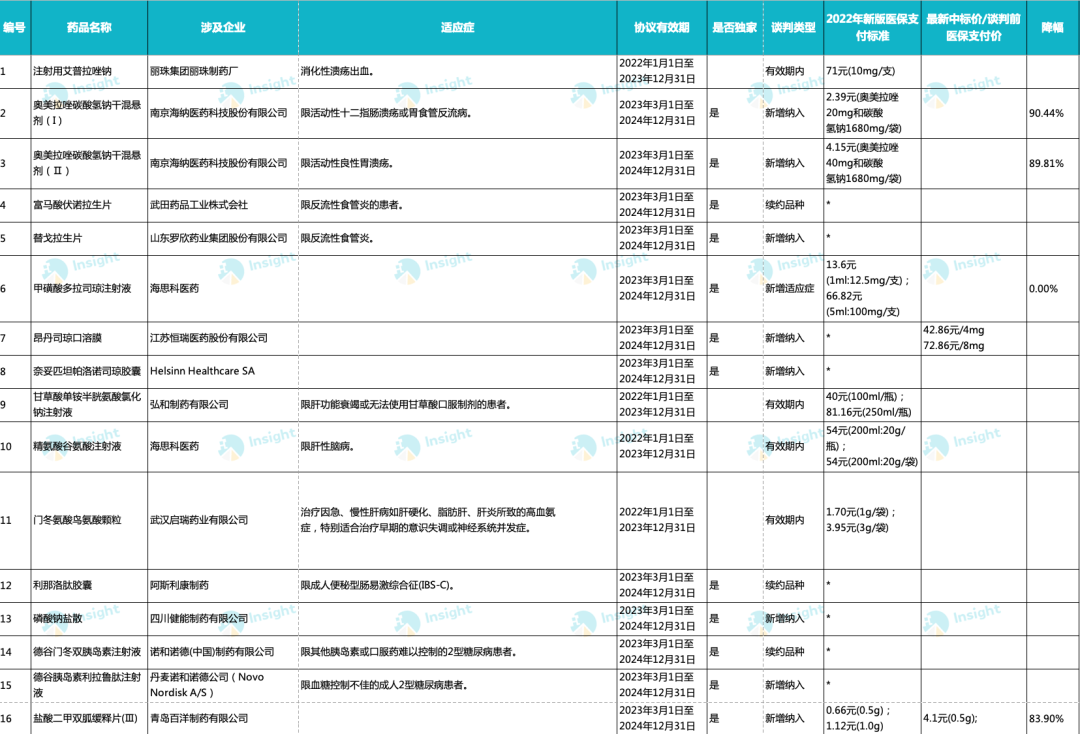Select the reduction value '83.90%'
Image resolution: width=1080 pixels, height=734 pixels.
pyautogui.click(x=1046, y=718)
